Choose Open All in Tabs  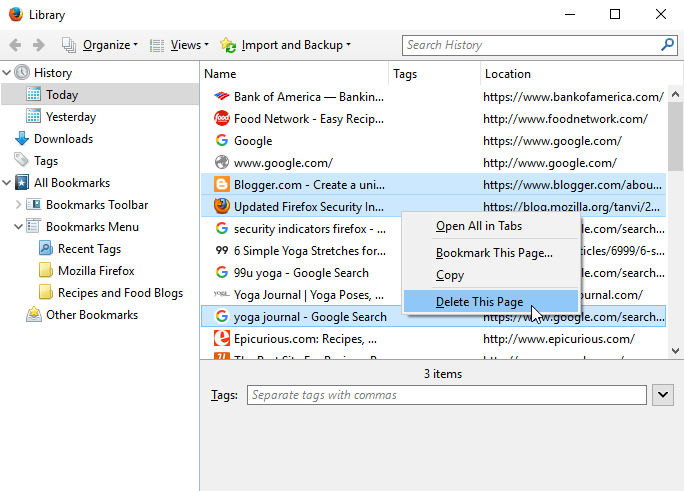(x=478, y=226)
